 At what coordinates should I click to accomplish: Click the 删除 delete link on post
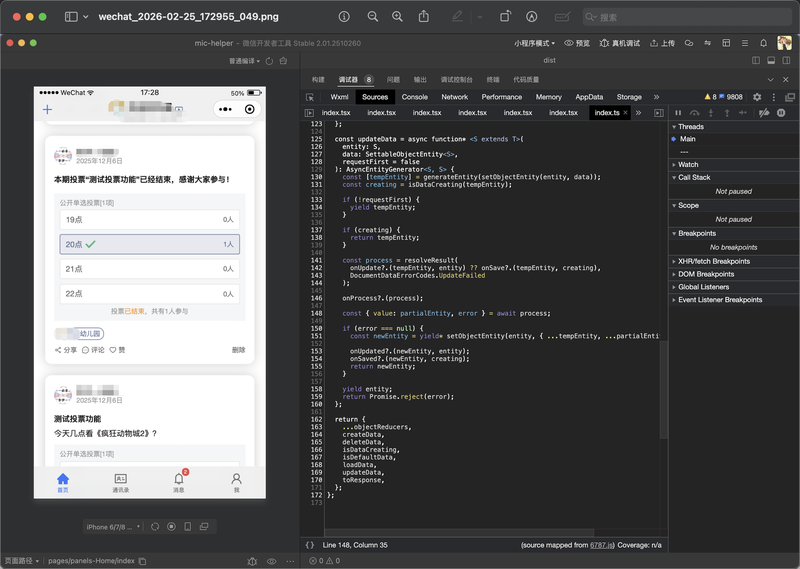pos(238,350)
